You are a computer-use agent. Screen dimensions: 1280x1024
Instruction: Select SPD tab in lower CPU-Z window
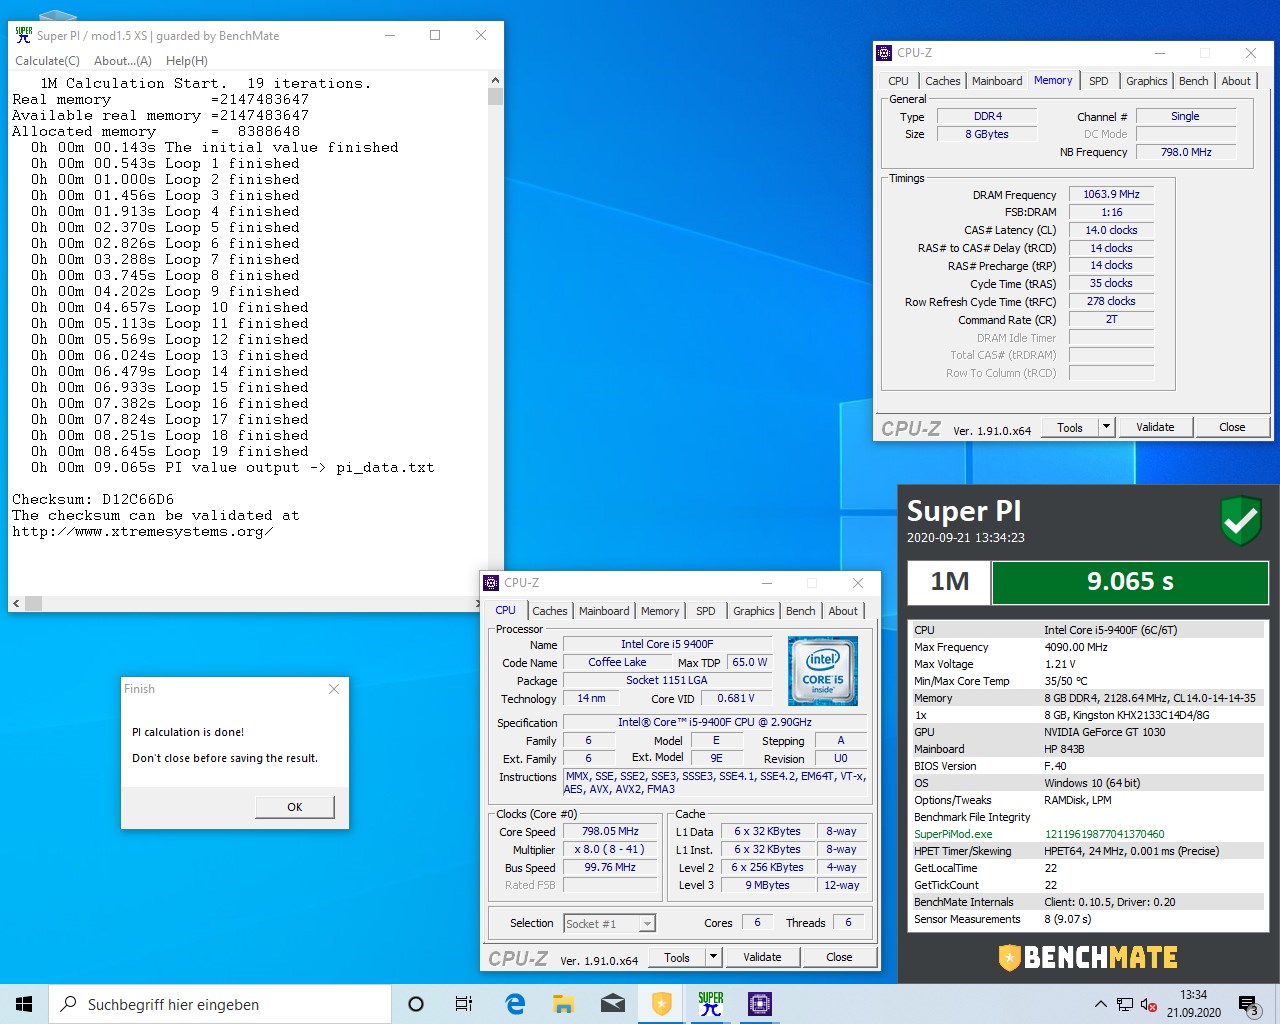coord(705,611)
